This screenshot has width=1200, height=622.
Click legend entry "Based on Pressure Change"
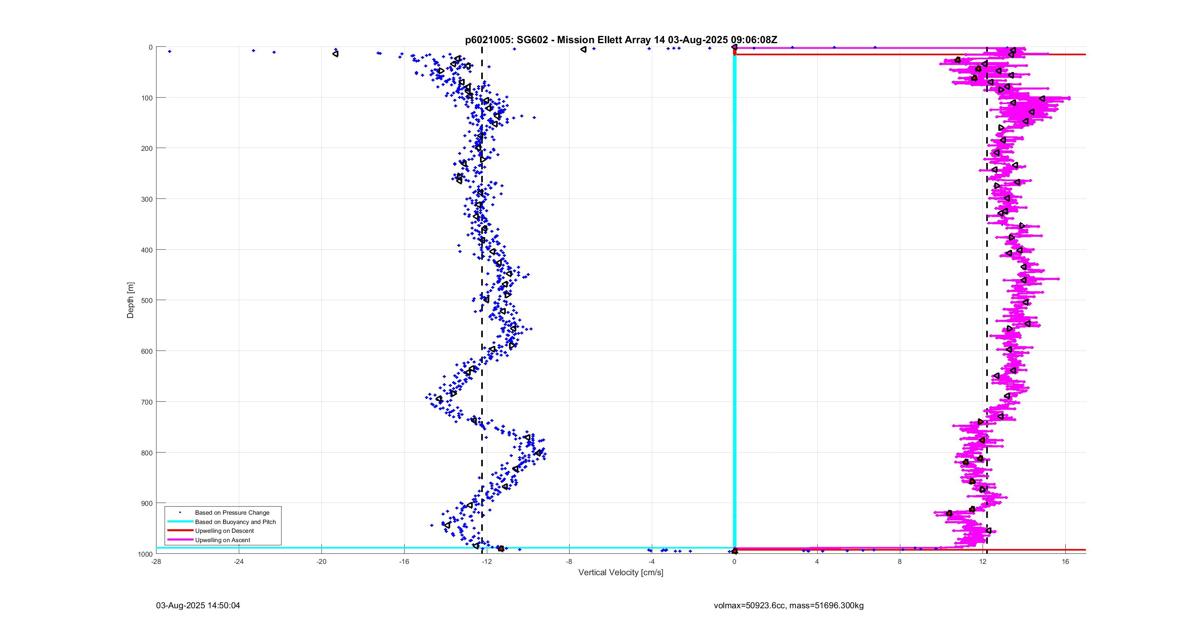pos(232,512)
